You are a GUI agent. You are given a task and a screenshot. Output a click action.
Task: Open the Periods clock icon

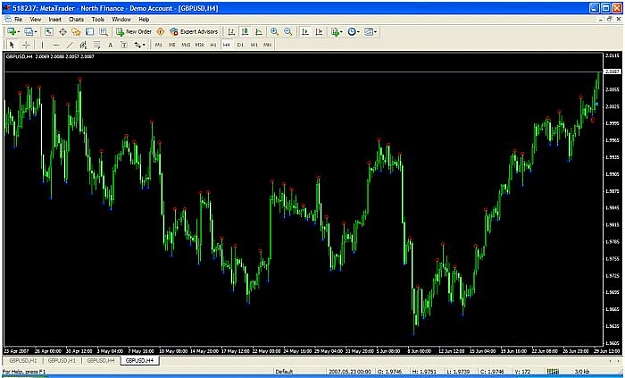point(352,32)
